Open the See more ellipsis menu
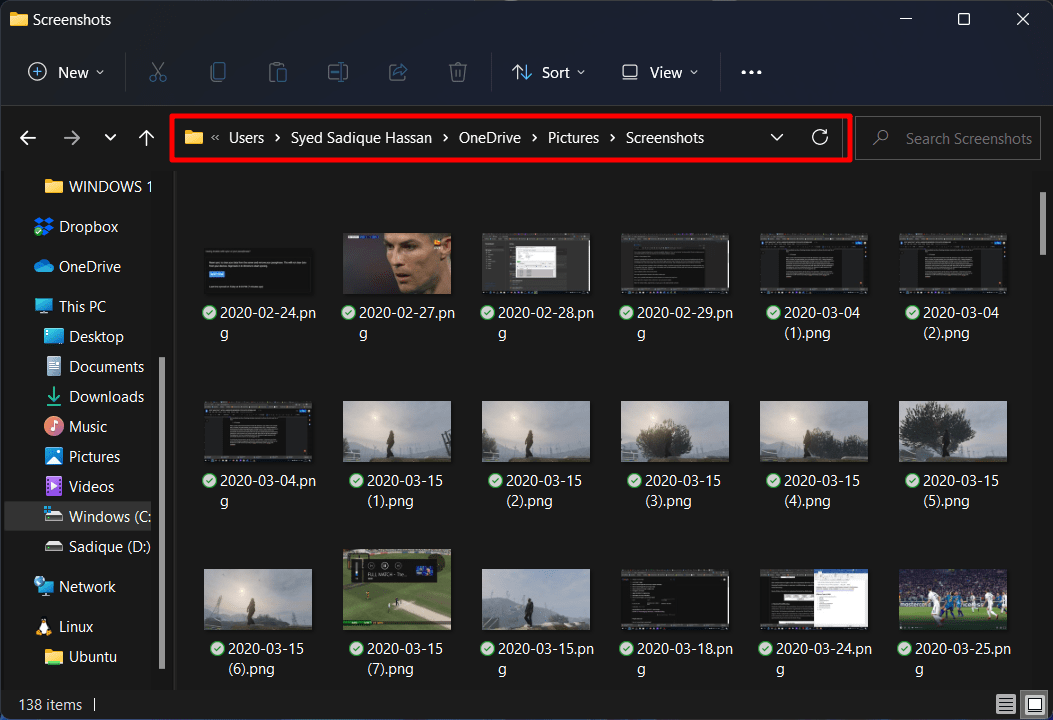The height and width of the screenshot is (720, 1053). (751, 72)
